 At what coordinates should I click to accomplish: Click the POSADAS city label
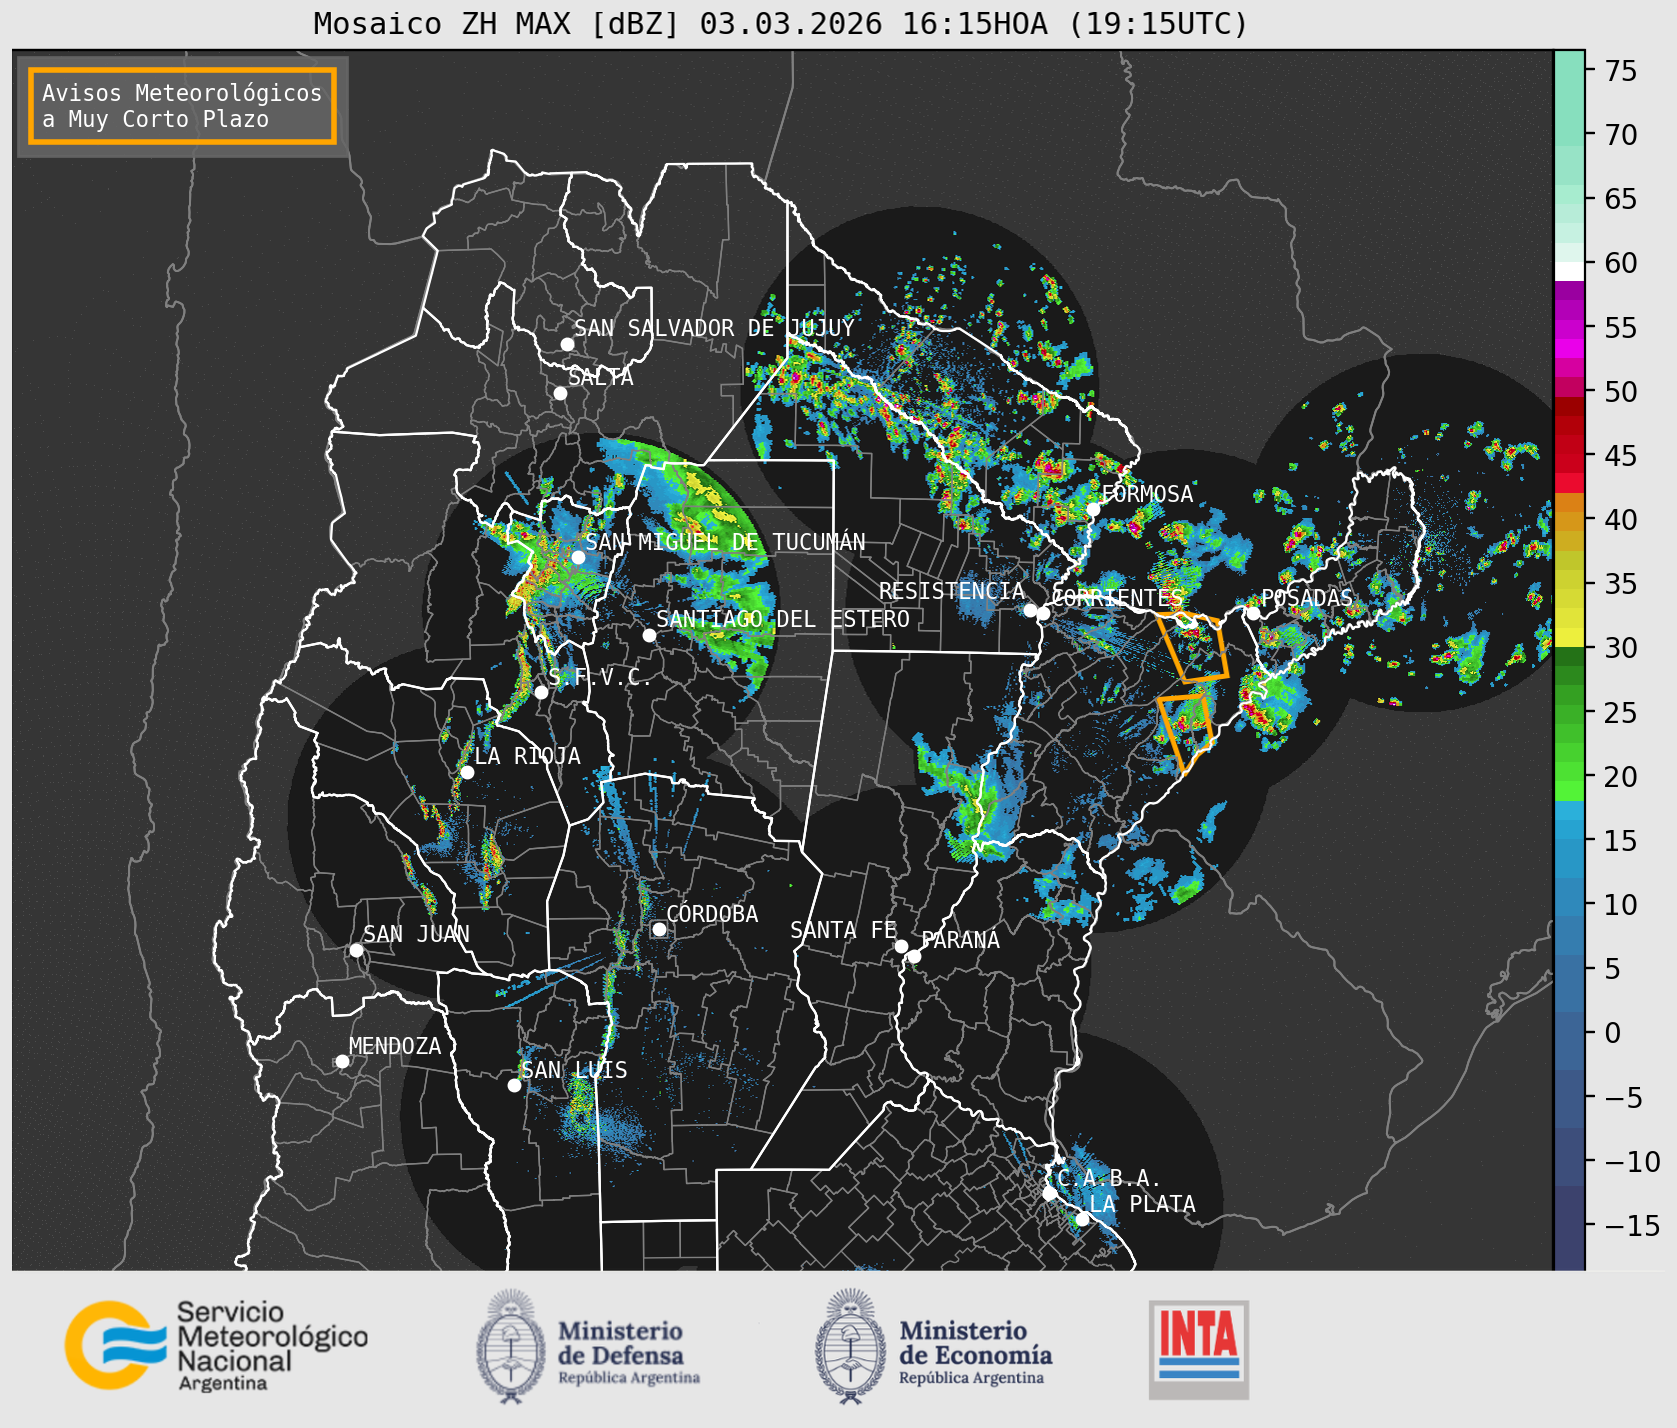click(x=1306, y=598)
